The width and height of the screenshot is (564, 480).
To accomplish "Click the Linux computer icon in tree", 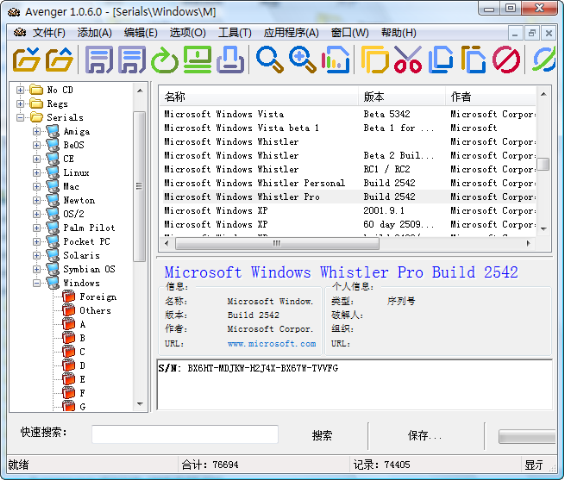I will tap(53, 173).
